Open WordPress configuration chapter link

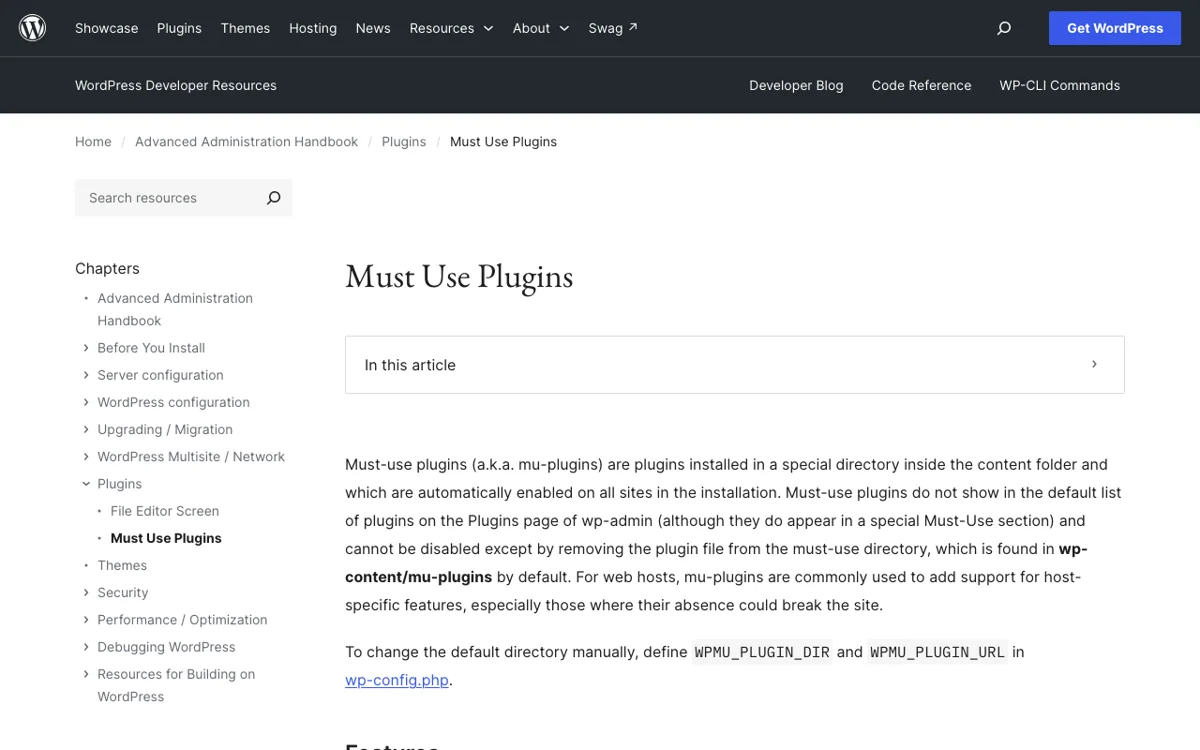(x=173, y=402)
